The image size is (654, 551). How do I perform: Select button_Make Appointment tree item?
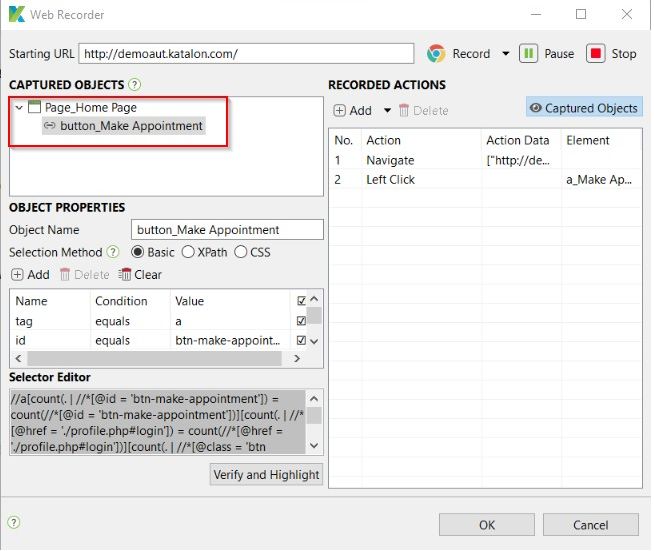click(x=123, y=126)
